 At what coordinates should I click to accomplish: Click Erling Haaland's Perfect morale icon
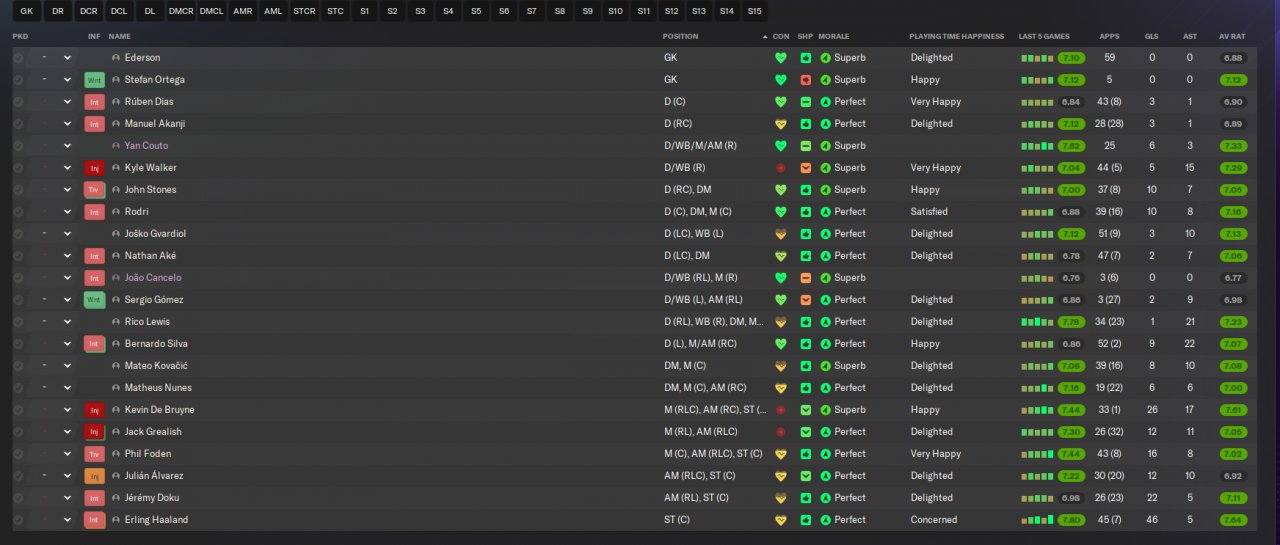[x=826, y=520]
